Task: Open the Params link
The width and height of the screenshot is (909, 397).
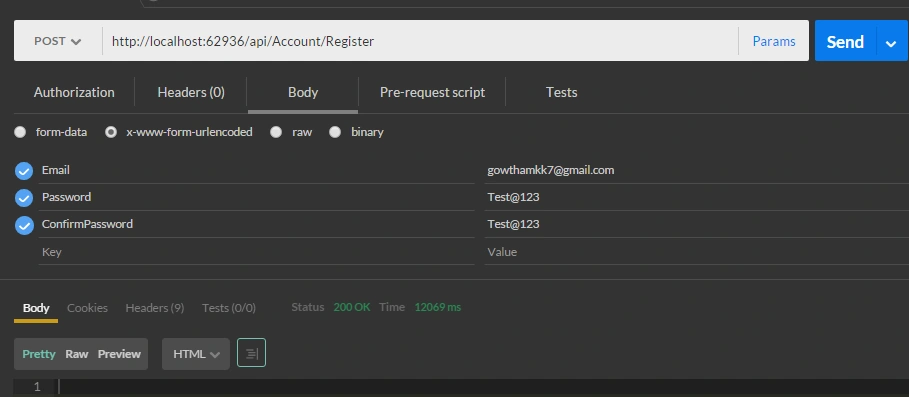Action: click(774, 41)
